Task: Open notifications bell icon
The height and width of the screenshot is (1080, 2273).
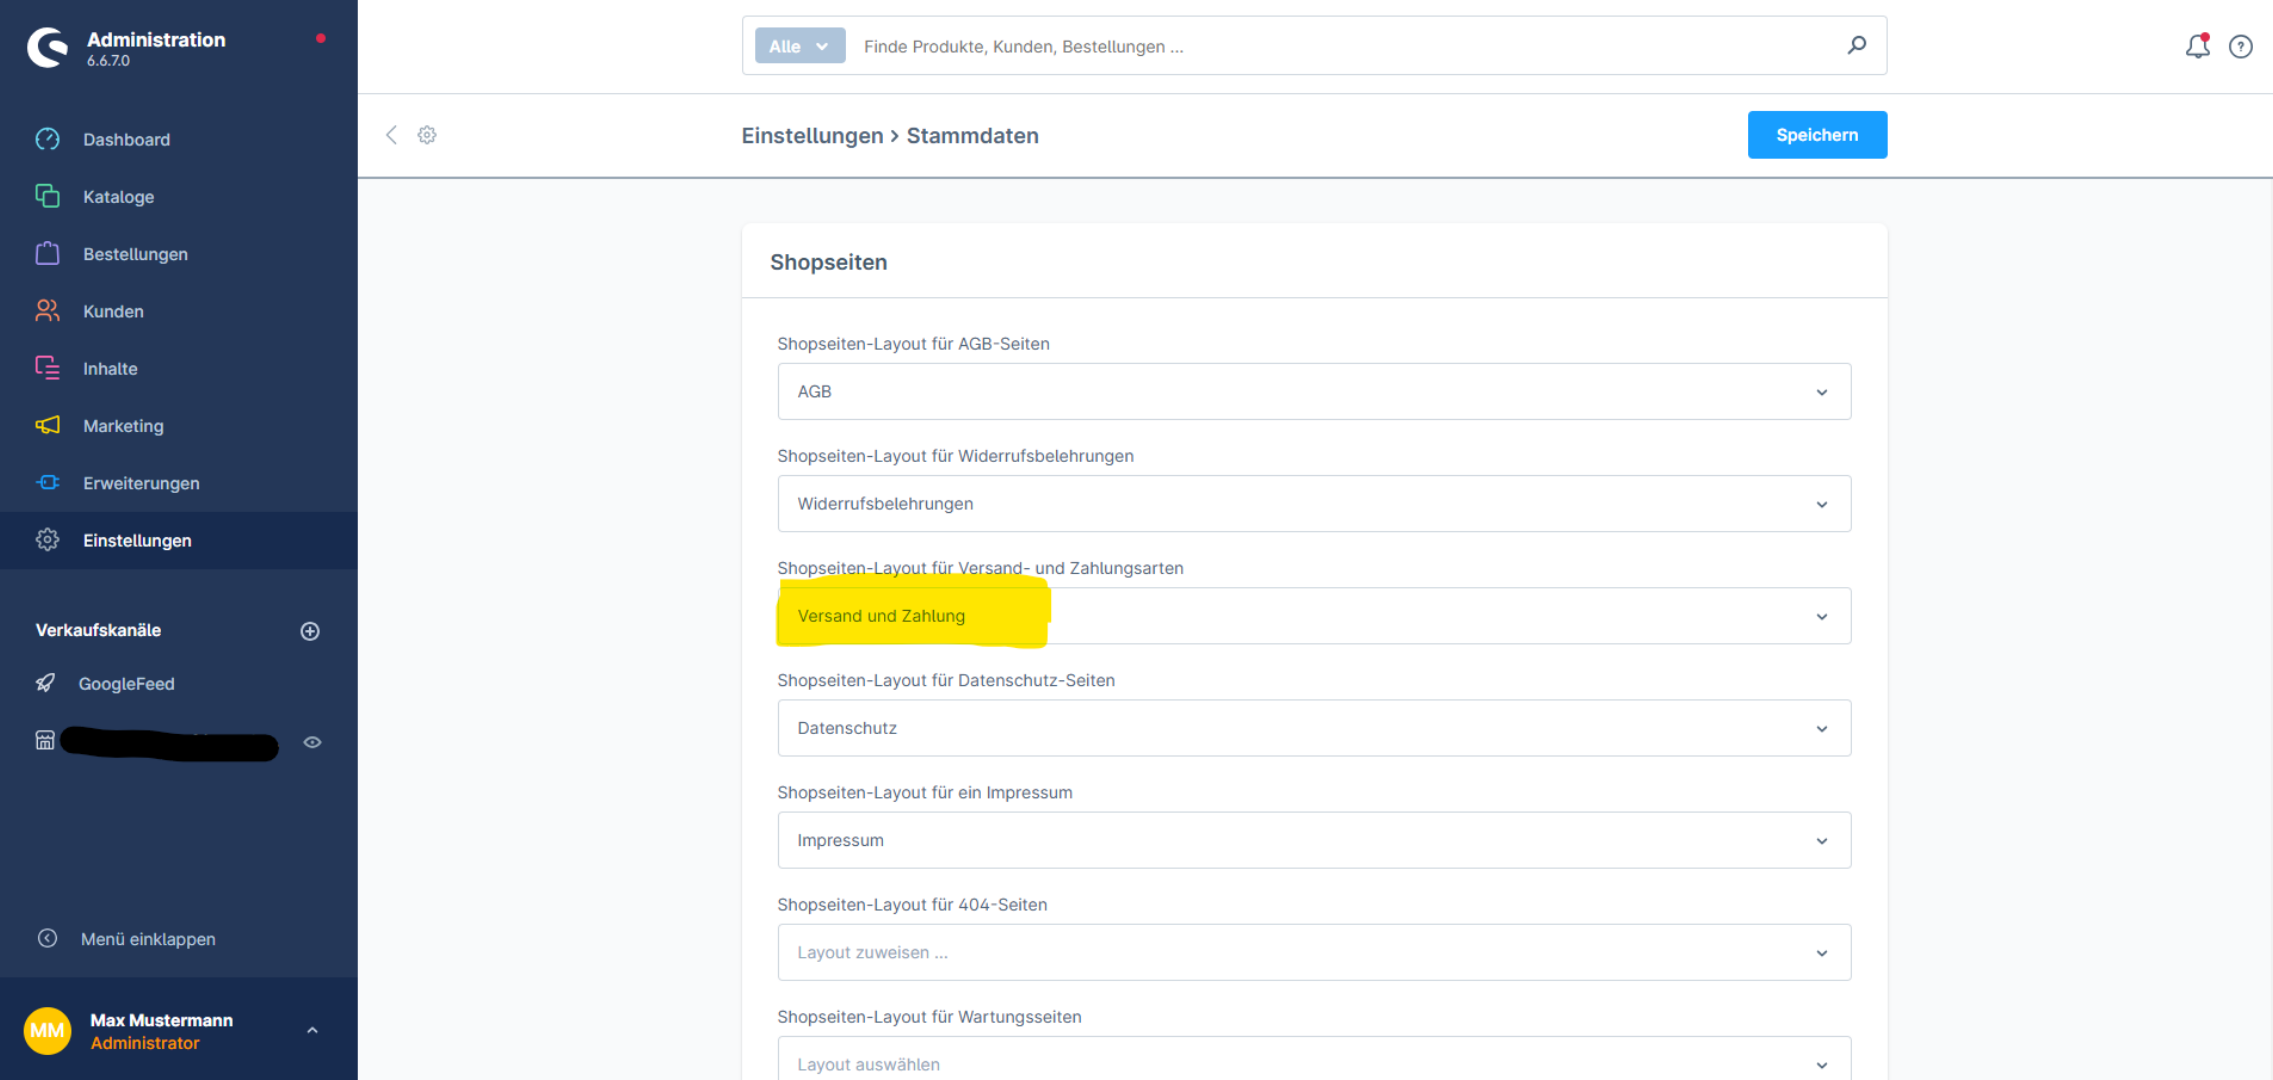Action: click(x=2197, y=46)
